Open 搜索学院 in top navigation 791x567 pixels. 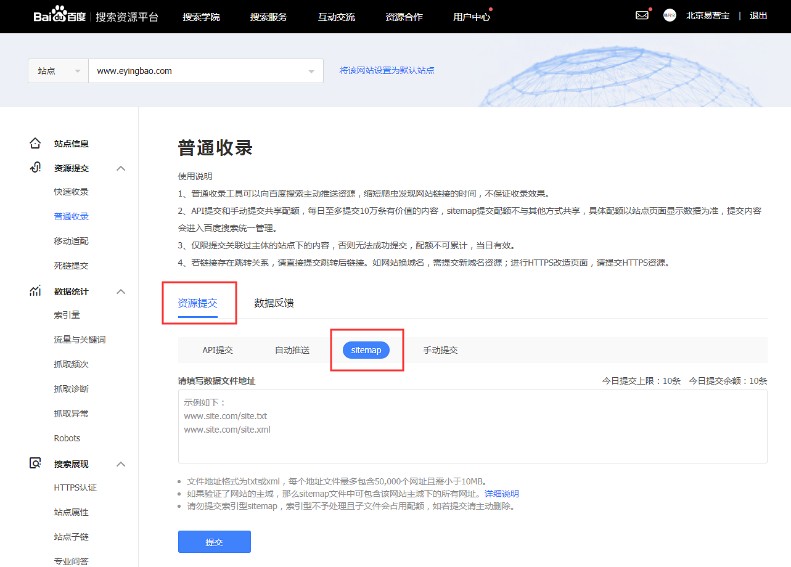click(202, 16)
